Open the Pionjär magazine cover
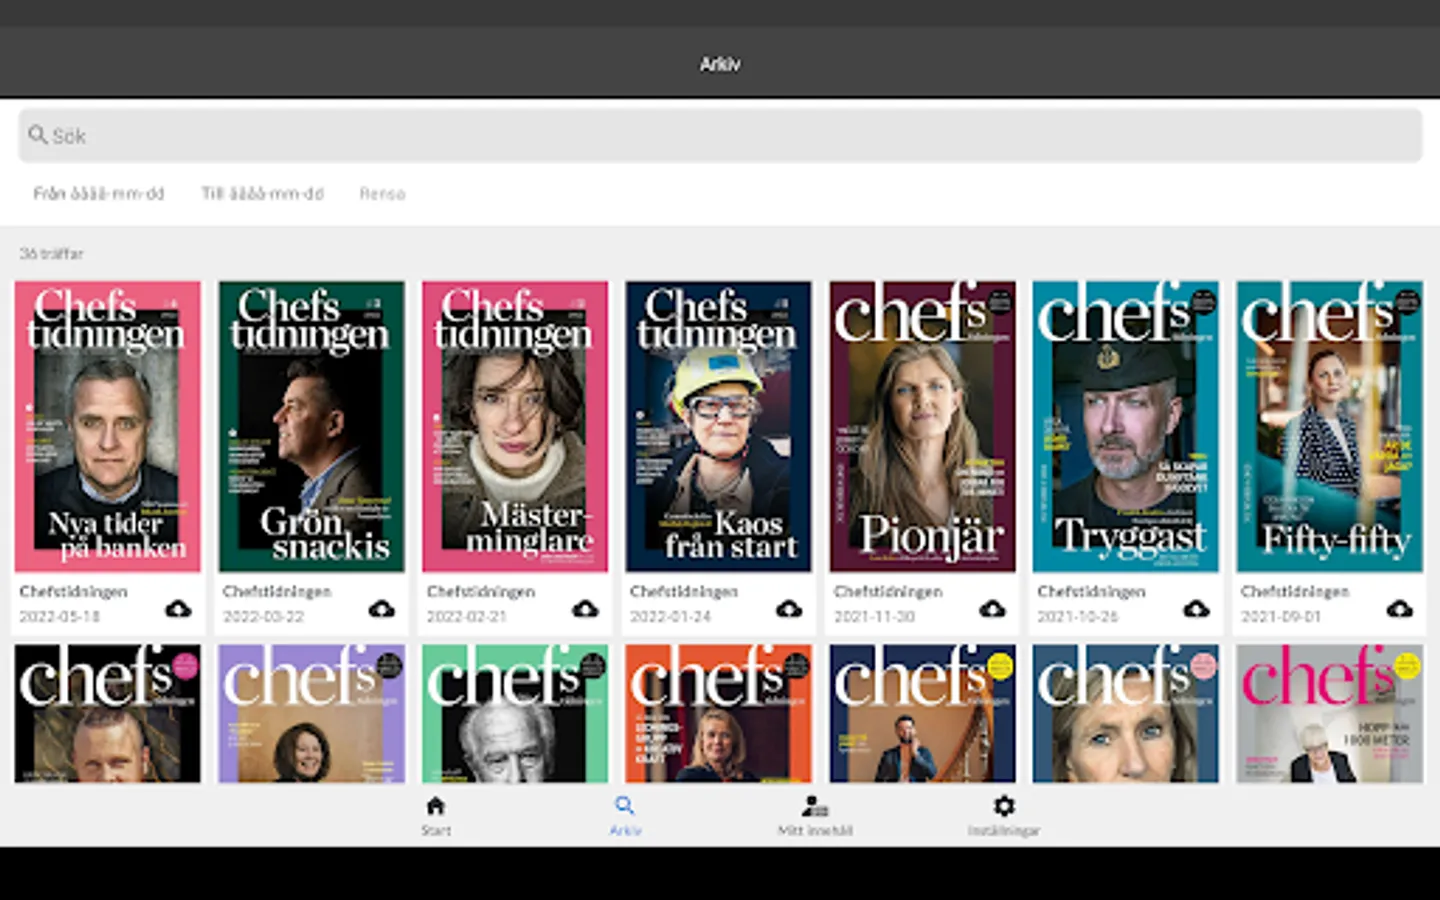Viewport: 1440px width, 900px height. pyautogui.click(x=922, y=426)
